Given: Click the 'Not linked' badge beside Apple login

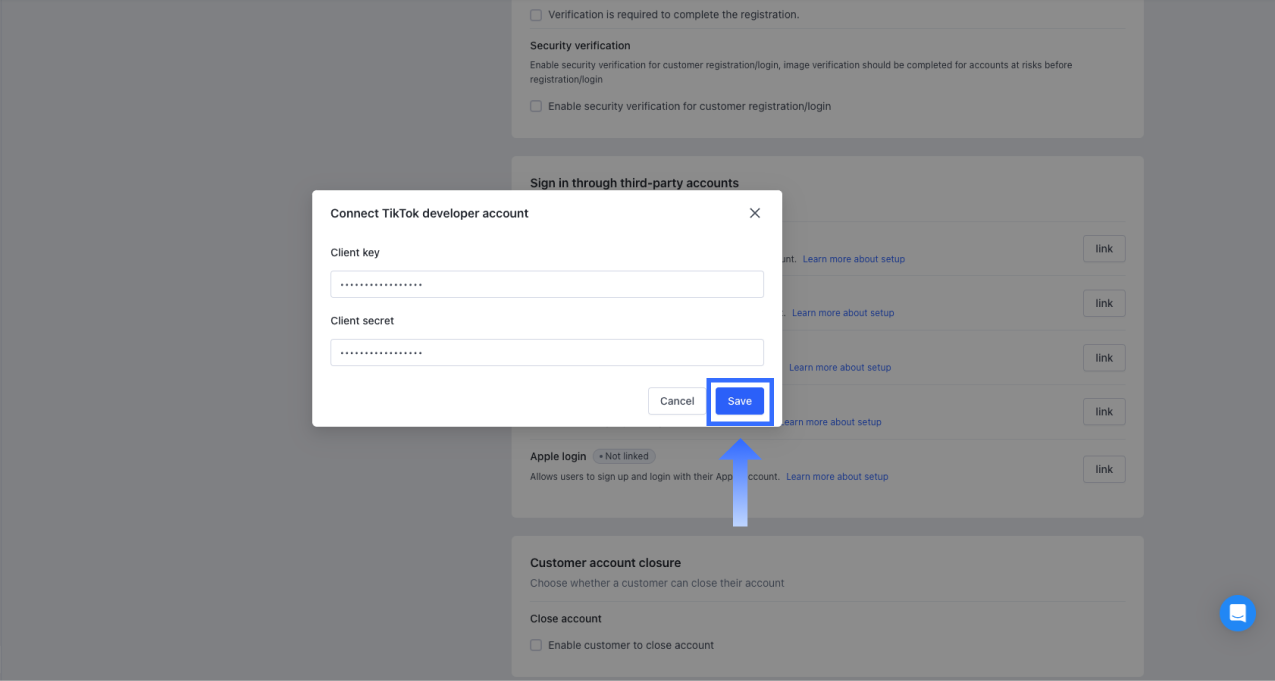Looking at the screenshot, I should point(624,456).
